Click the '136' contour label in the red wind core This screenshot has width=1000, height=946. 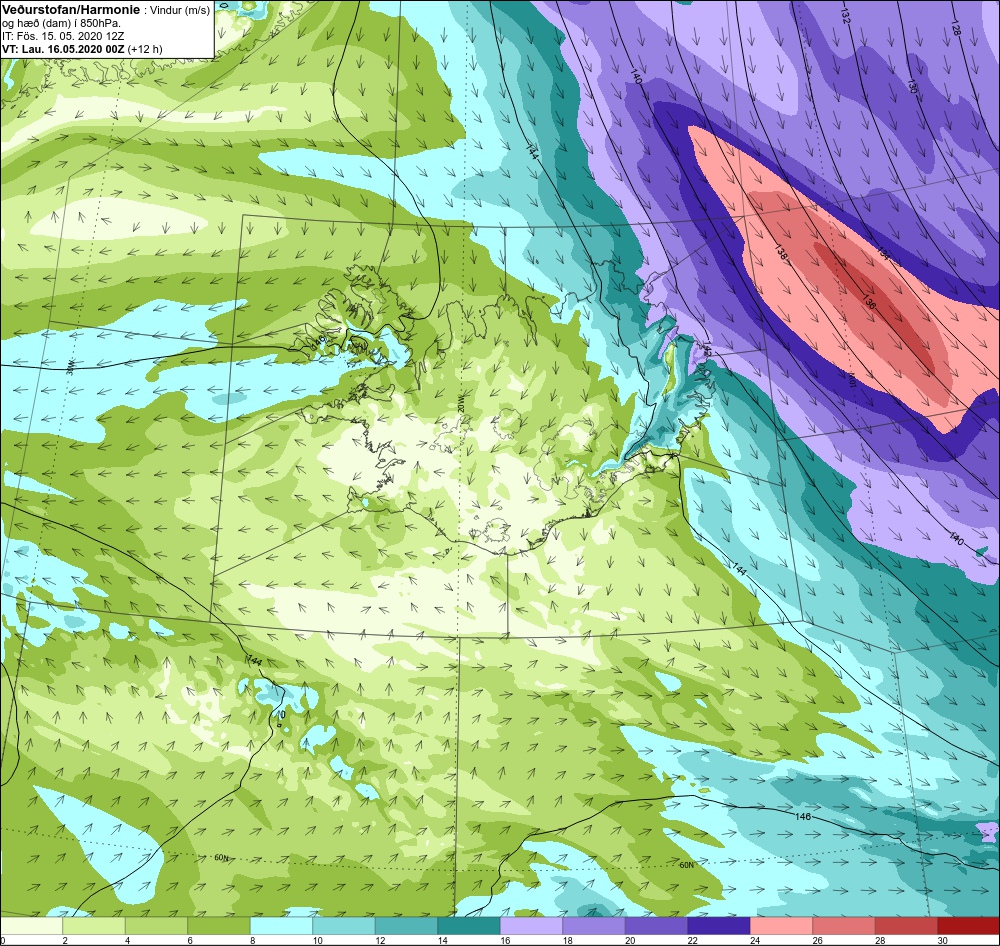click(x=869, y=301)
